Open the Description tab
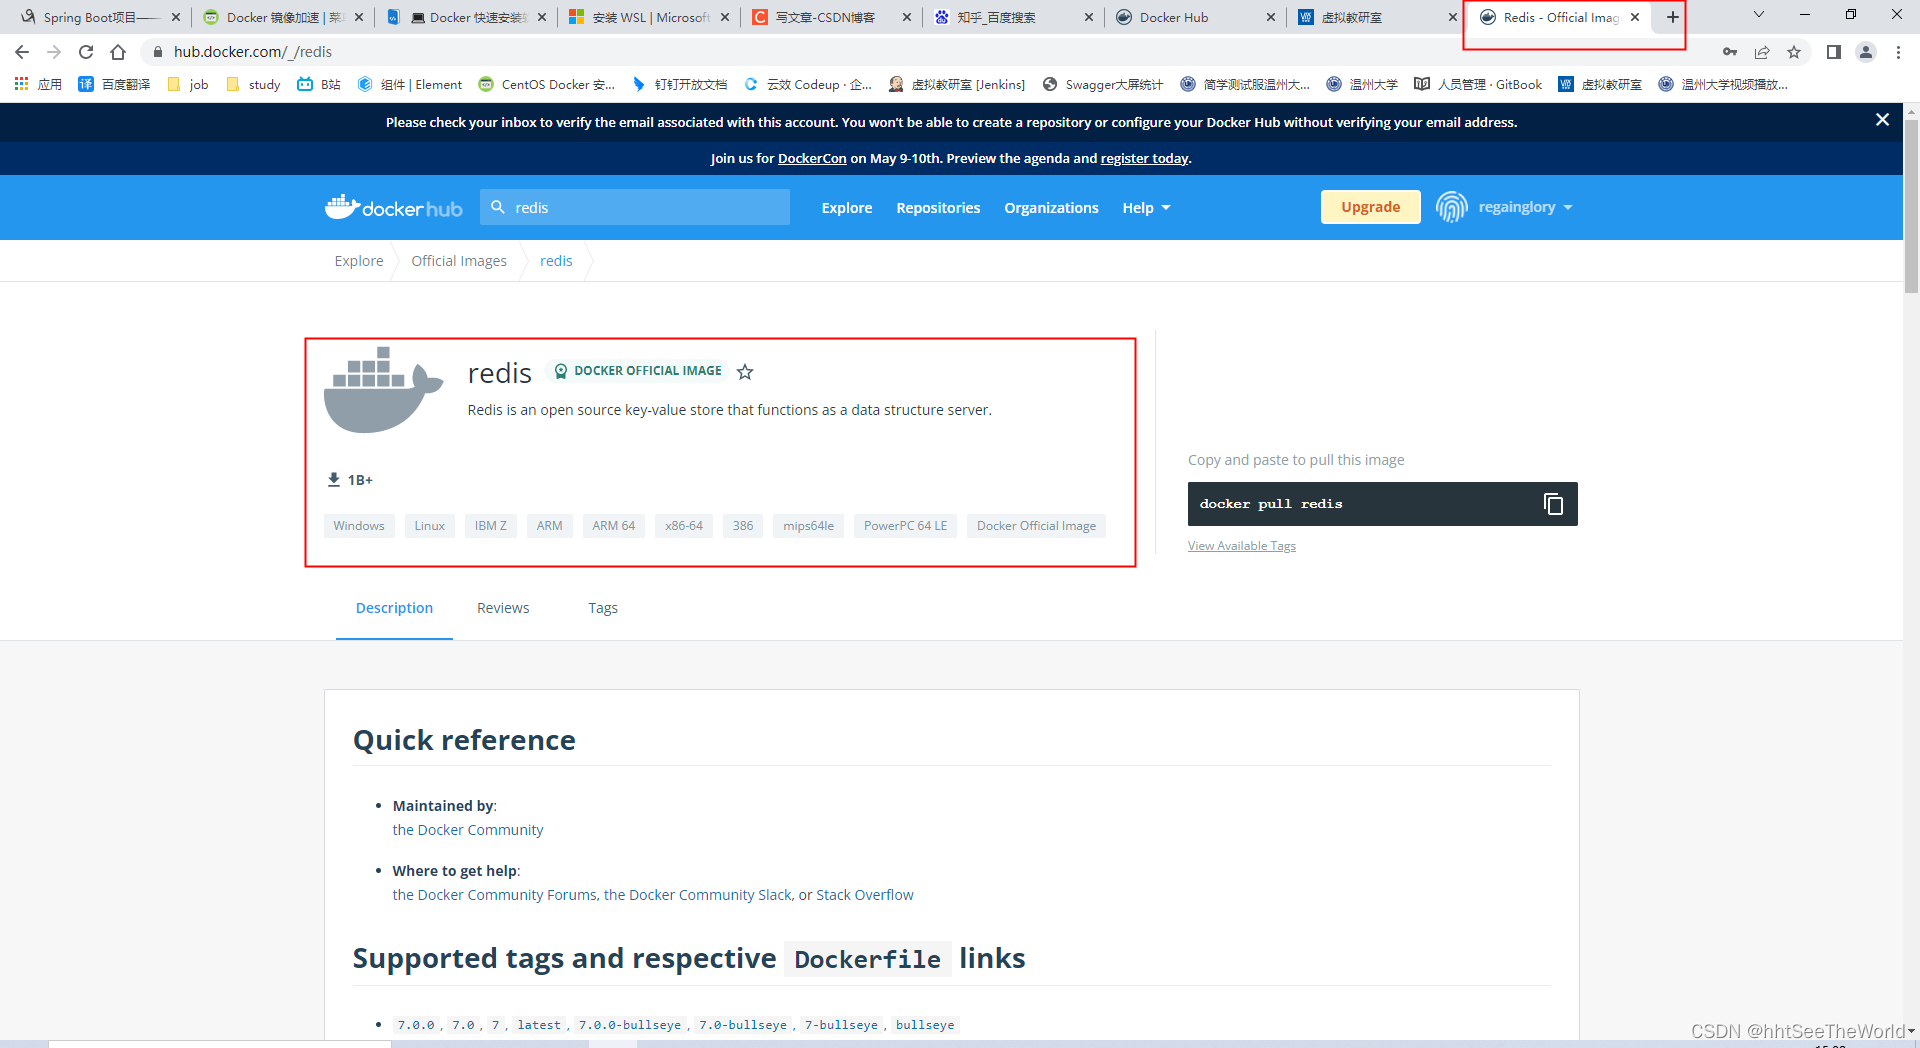The width and height of the screenshot is (1920, 1048). tap(394, 608)
